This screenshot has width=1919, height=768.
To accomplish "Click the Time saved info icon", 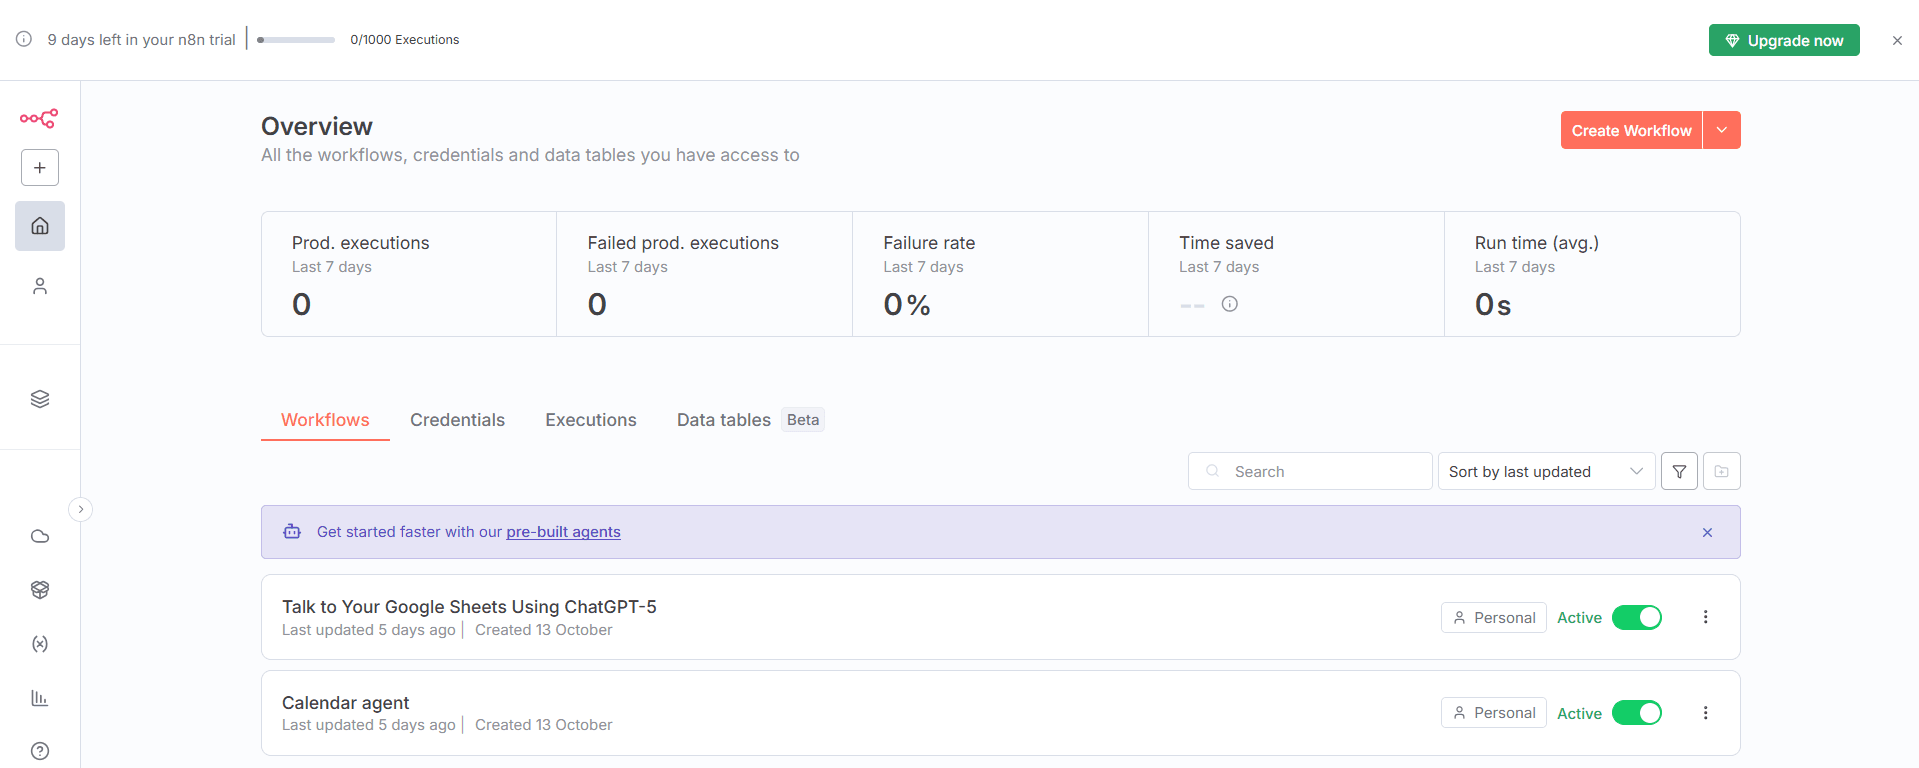I will point(1229,304).
